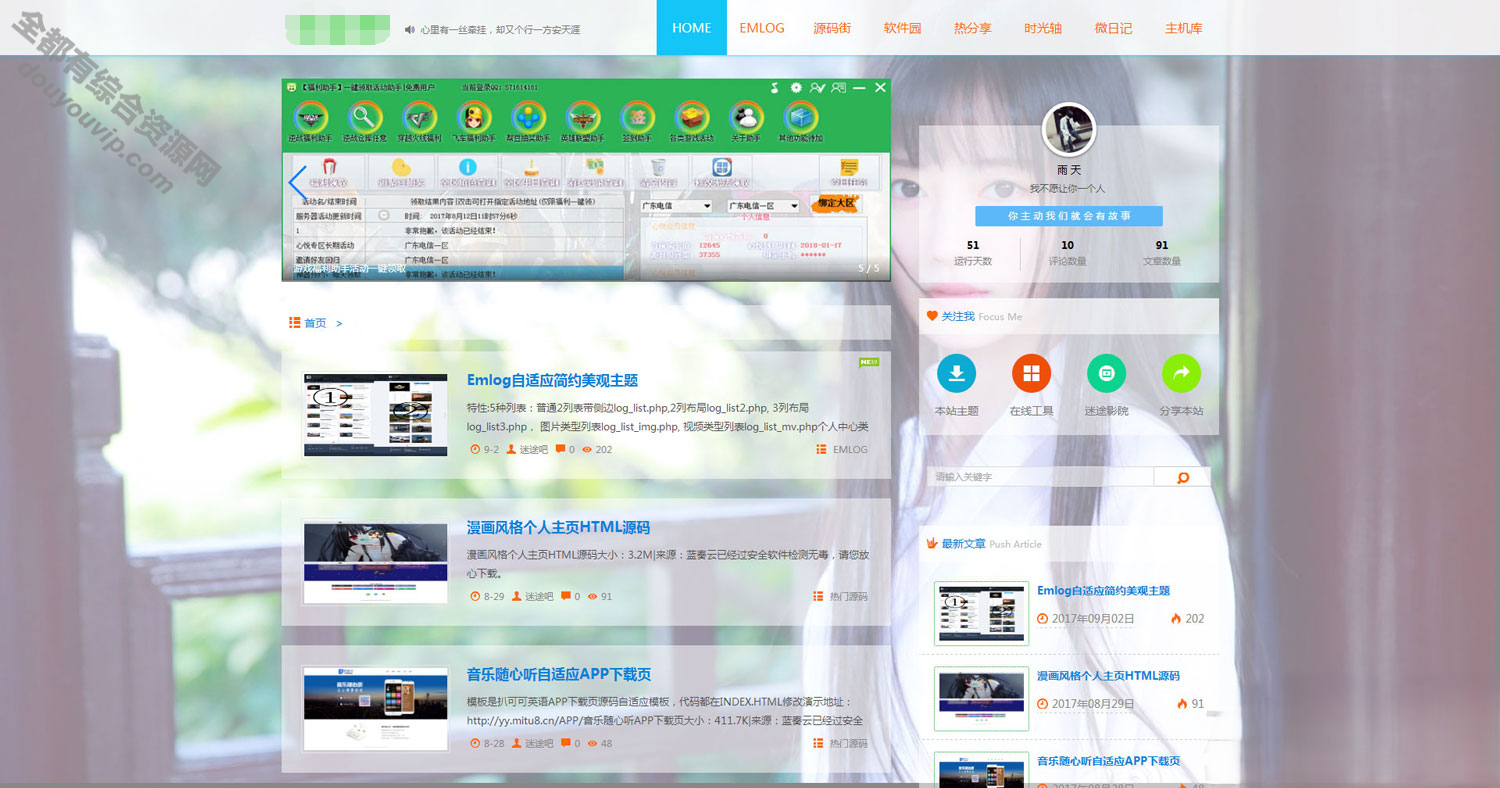This screenshot has width=1500, height=788.
Task: Open 本站主题 download icon
Action: pyautogui.click(x=956, y=373)
